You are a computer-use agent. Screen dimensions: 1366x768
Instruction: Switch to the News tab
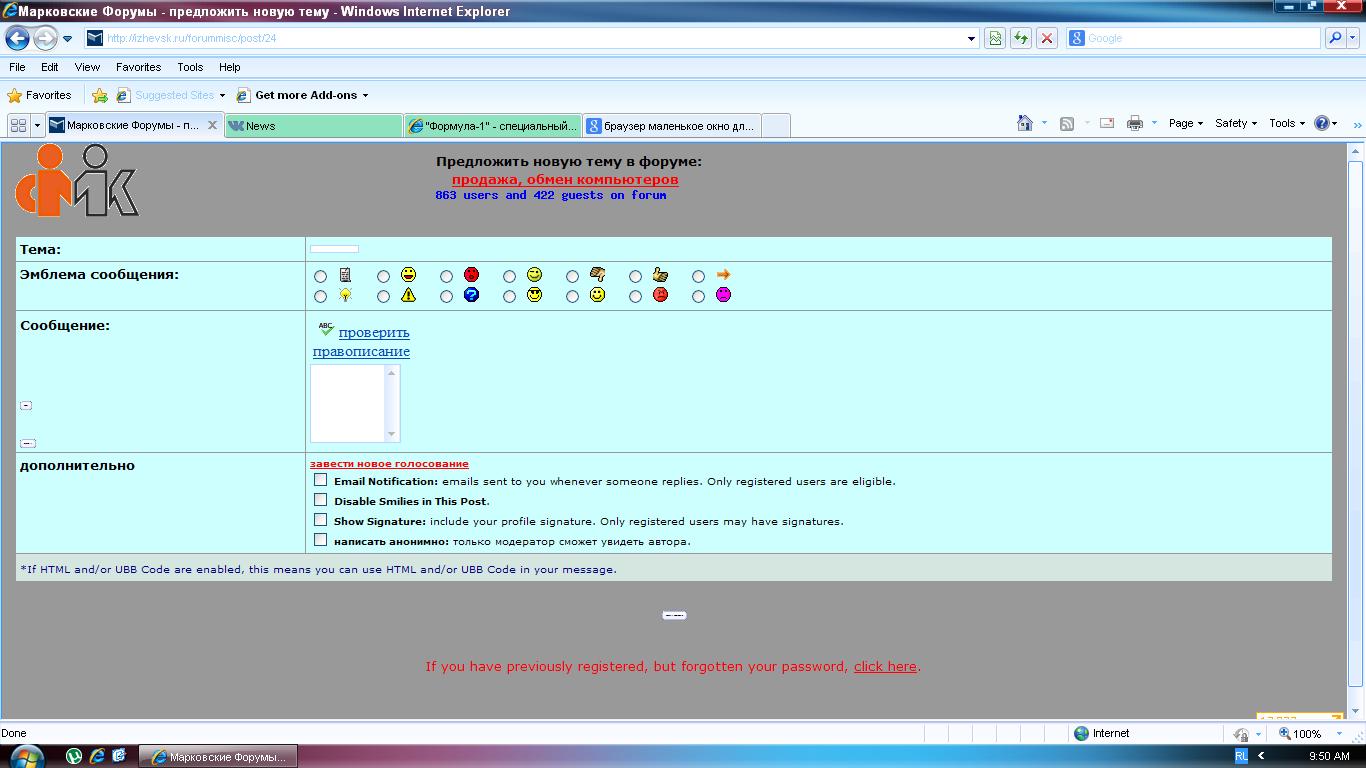coord(313,126)
